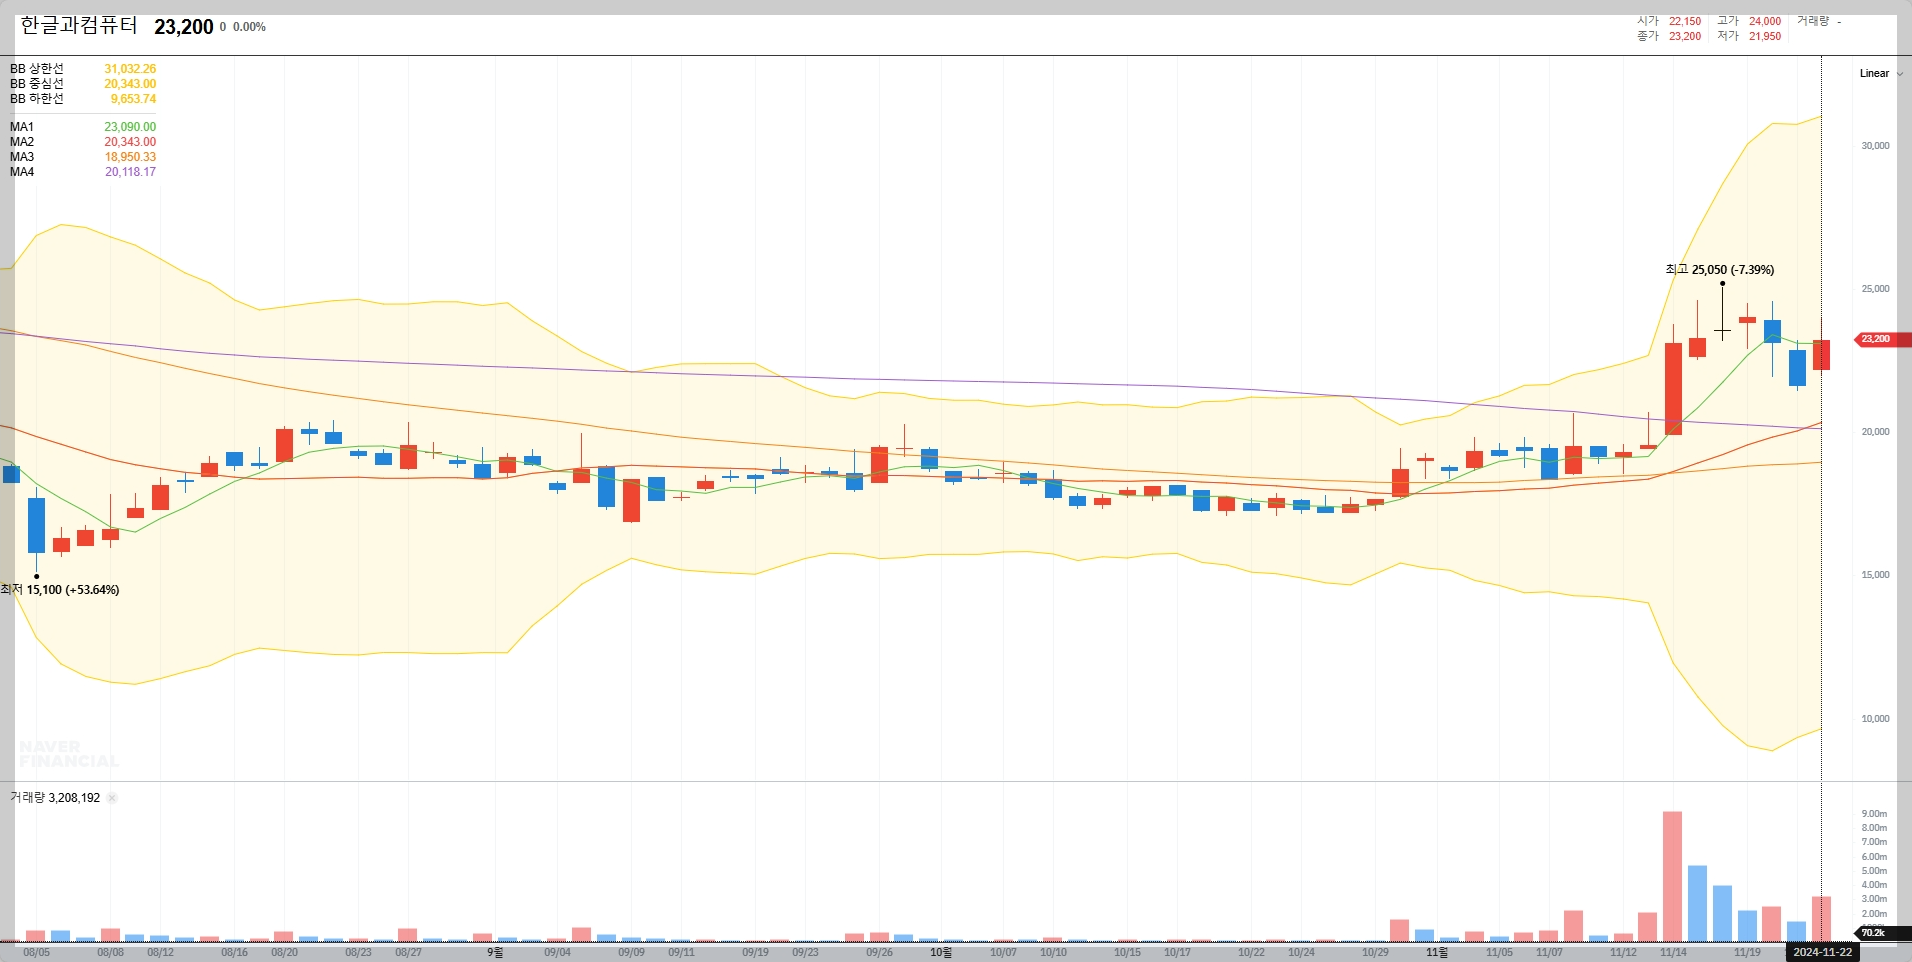Click the BB lower value 9,653.74
Image resolution: width=1912 pixels, height=962 pixels.
click(x=133, y=99)
